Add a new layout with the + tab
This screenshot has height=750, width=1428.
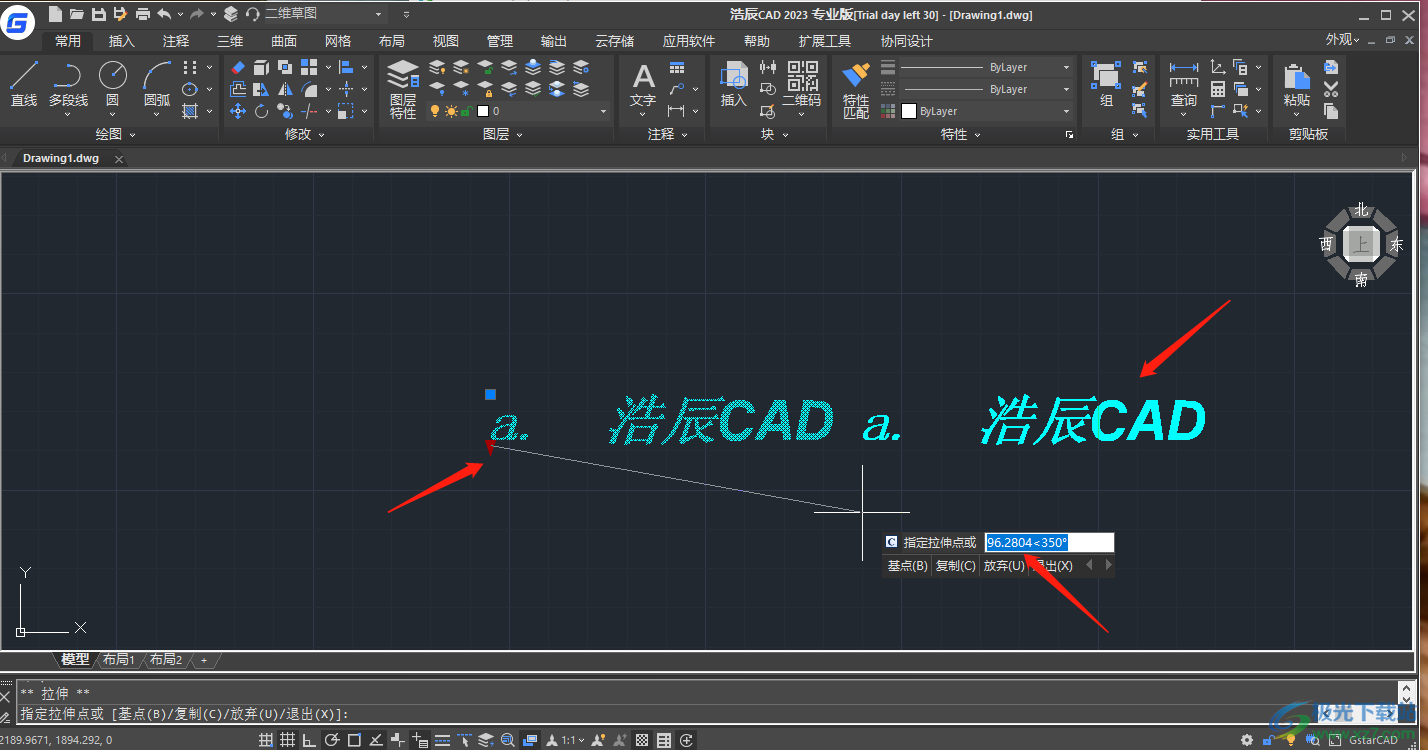204,660
